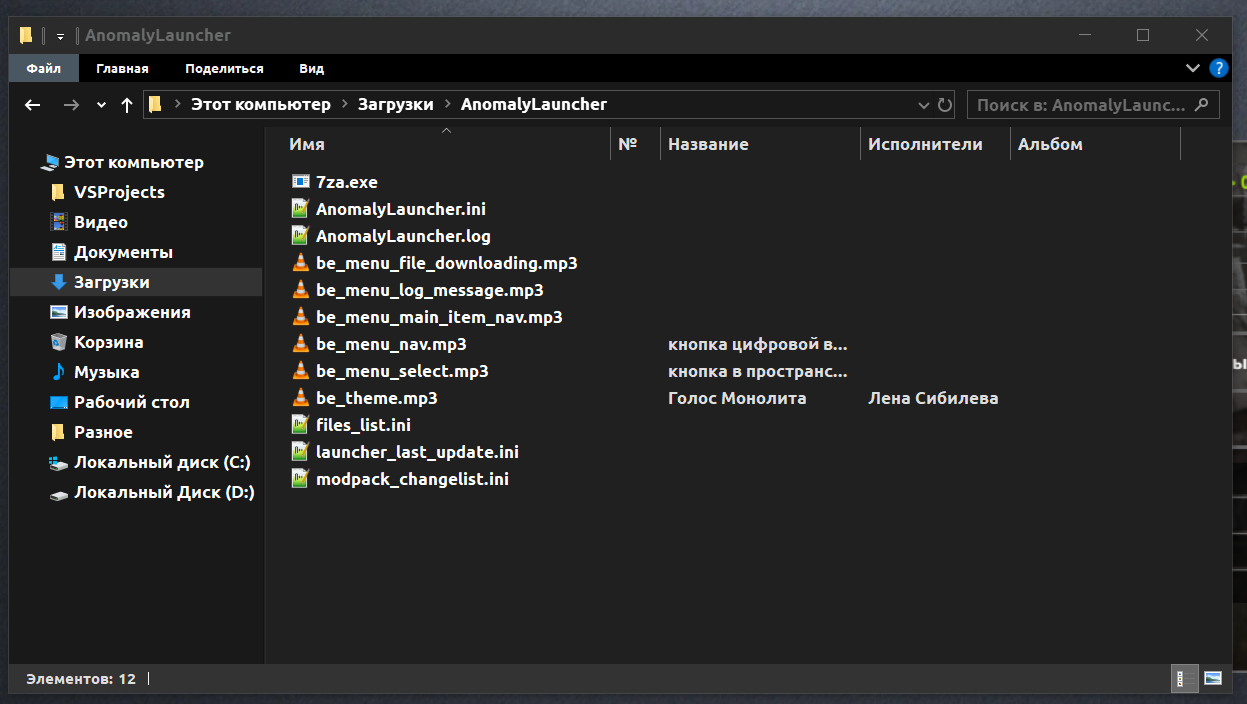Click the 7za.exe file icon

(300, 182)
